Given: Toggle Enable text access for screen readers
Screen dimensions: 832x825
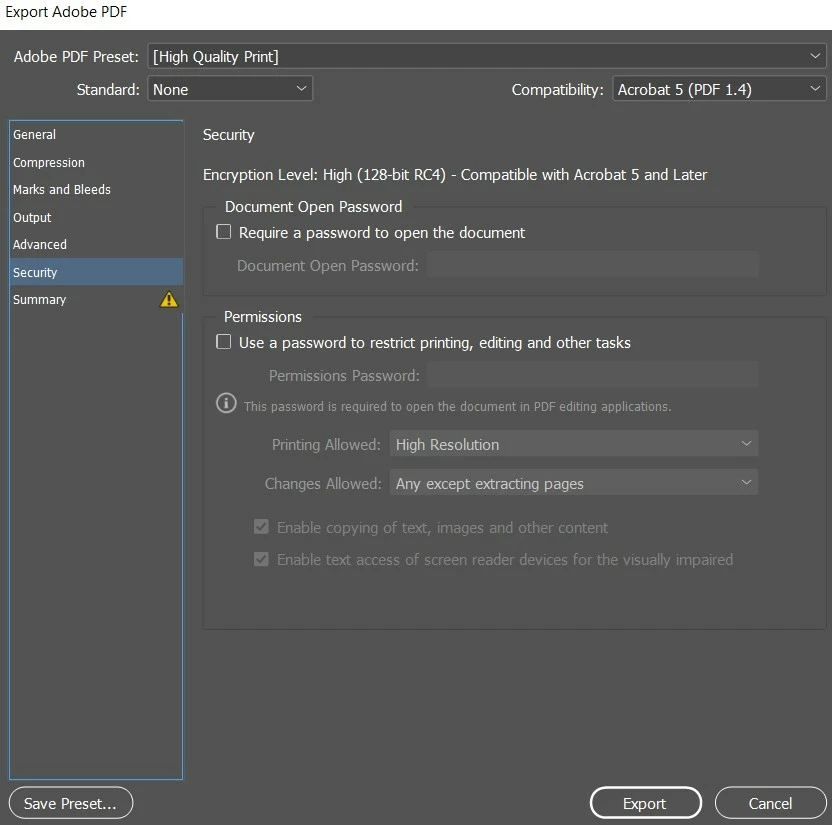Looking at the screenshot, I should click(x=261, y=559).
